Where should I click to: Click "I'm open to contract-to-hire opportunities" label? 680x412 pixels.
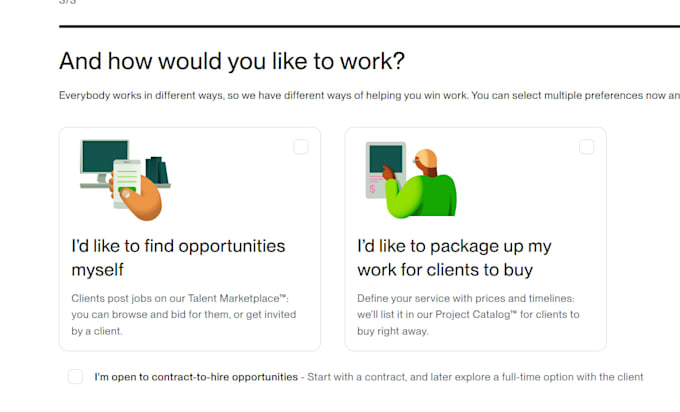click(x=196, y=377)
